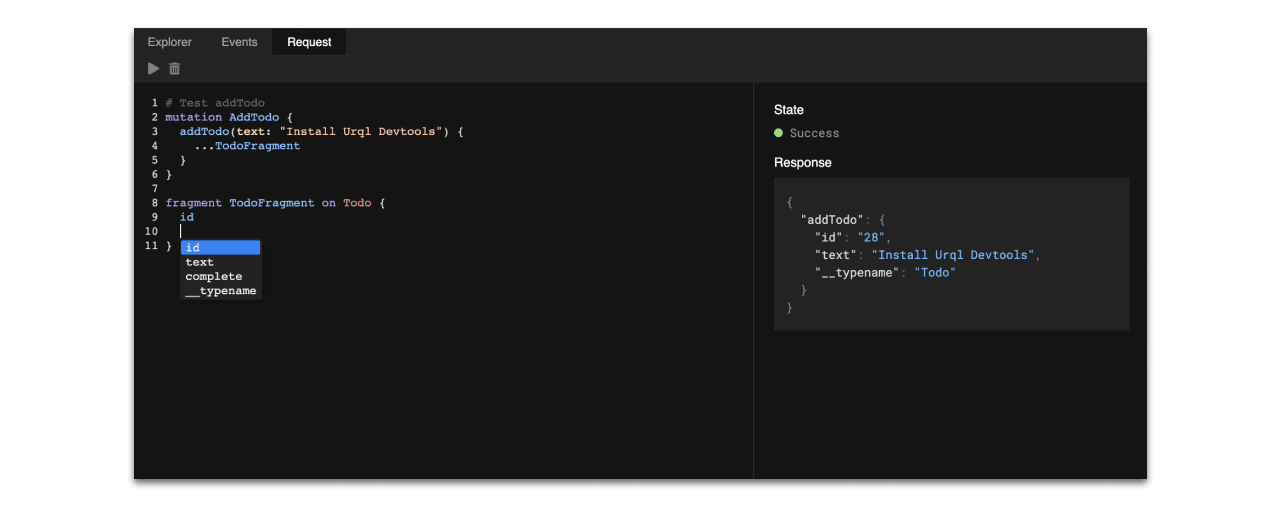Click the "mutation AddTodo" line in editor
Image resolution: width=1280 pixels, height=507 pixels.
[222, 117]
